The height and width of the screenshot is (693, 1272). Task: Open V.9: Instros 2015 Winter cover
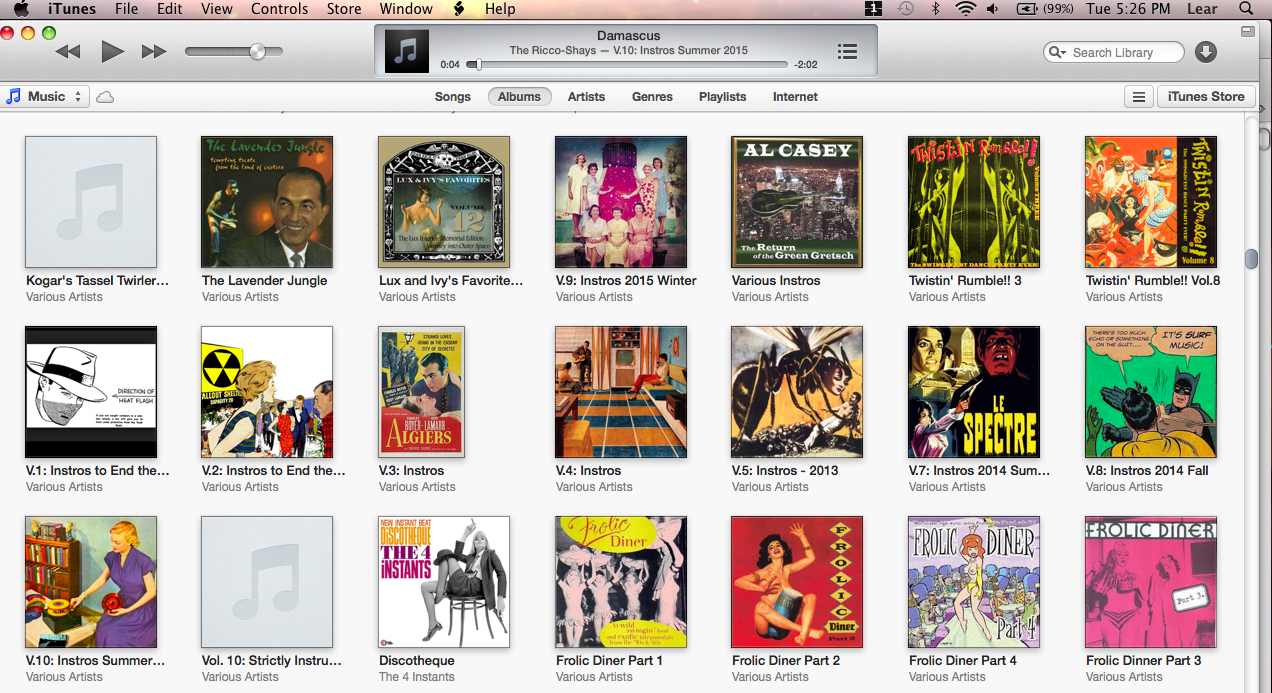pyautogui.click(x=621, y=202)
